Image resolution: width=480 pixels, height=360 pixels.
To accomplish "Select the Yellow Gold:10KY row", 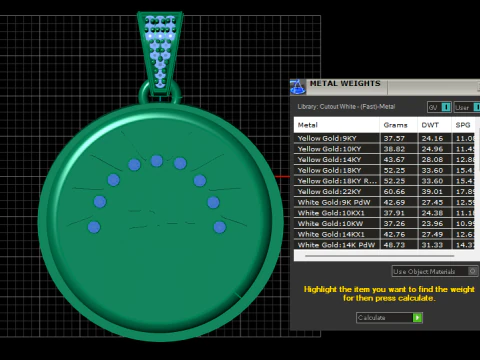I will point(384,149).
